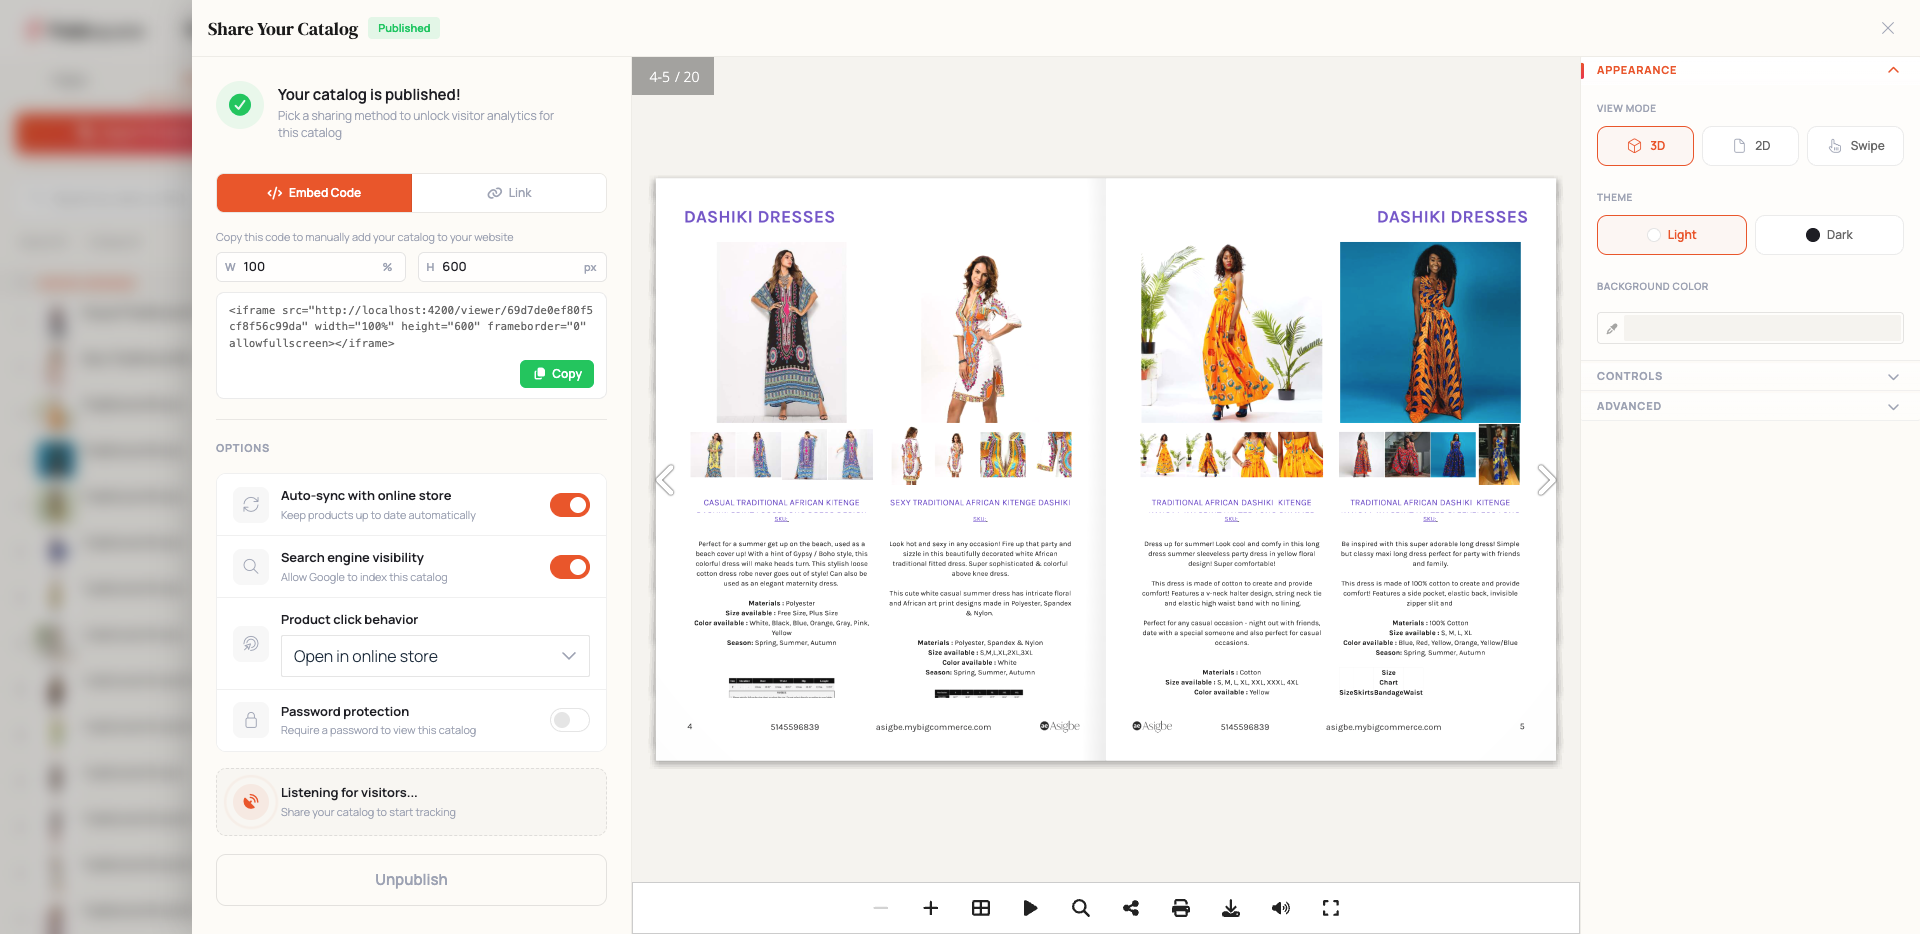
Task: Open the background color picker
Action: pyautogui.click(x=1749, y=327)
